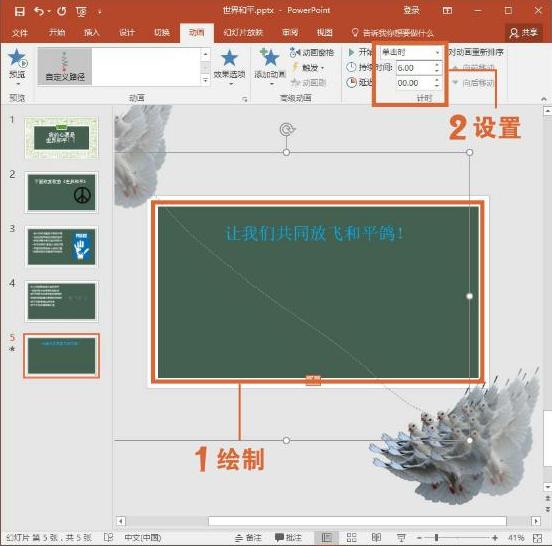The height and width of the screenshot is (546, 552).
Task: Switch to Normal view icon
Action: (x=327, y=538)
